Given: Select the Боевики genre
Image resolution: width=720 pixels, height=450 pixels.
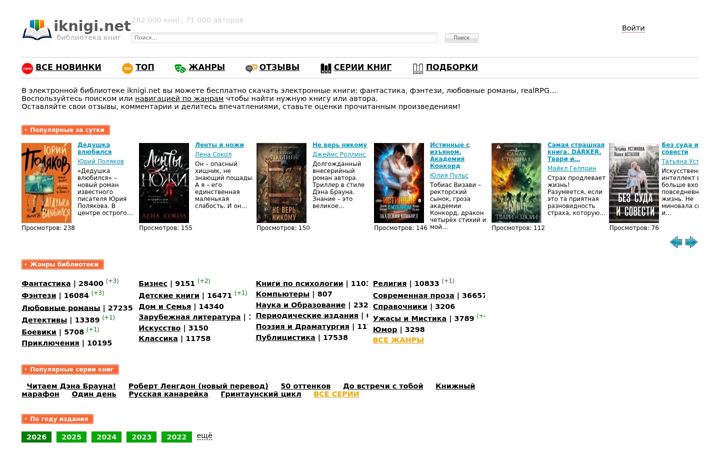Looking at the screenshot, I should [x=39, y=332].
